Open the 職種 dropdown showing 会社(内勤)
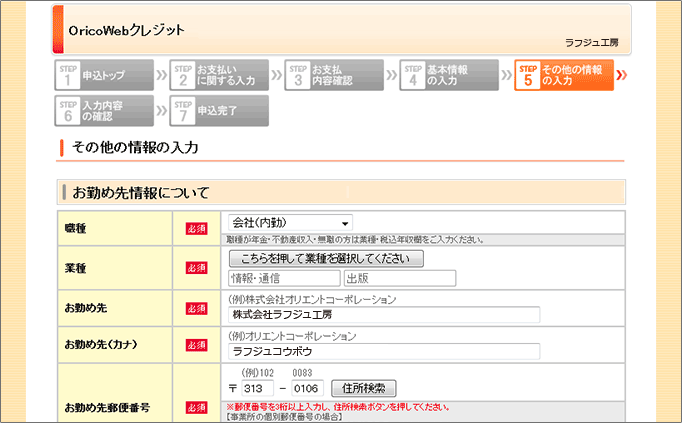This screenshot has width=682, height=423. click(x=291, y=223)
